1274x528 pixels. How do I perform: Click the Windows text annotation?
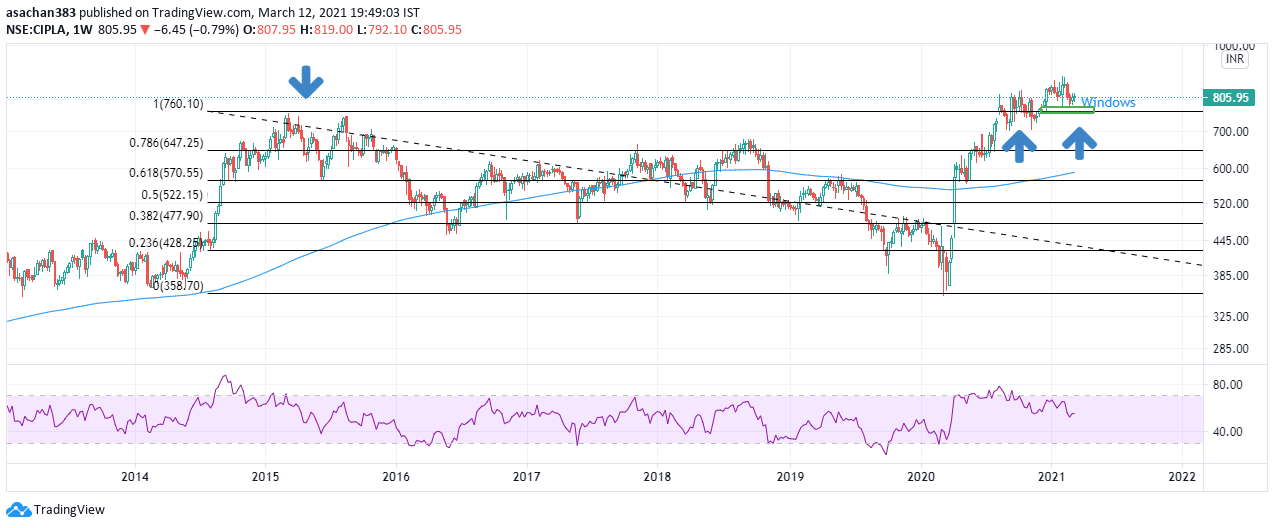(x=1108, y=102)
